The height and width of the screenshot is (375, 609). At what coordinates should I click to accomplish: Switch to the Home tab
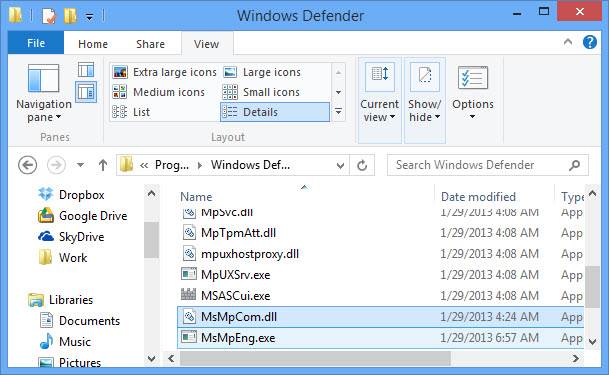coord(93,44)
